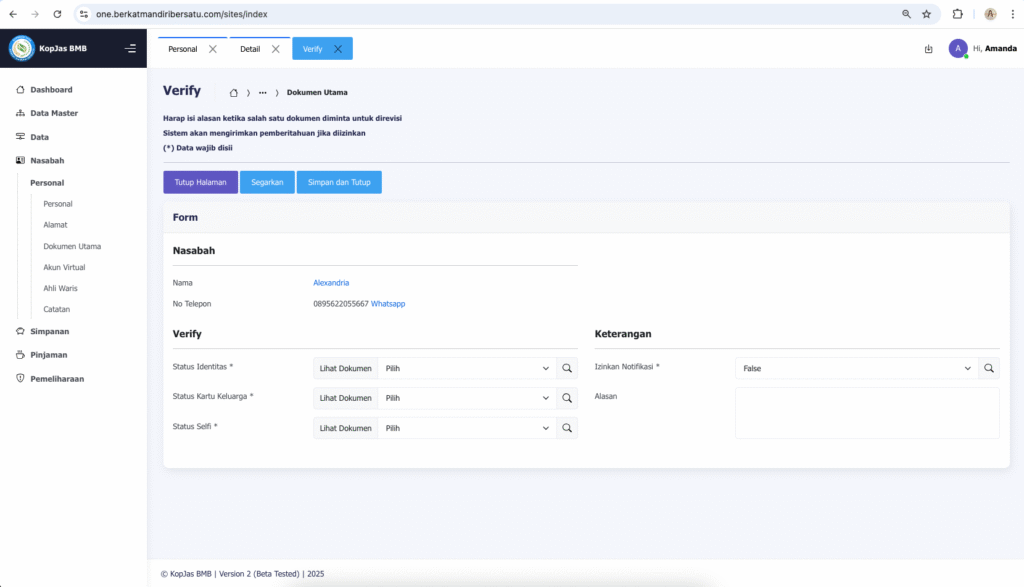Click search icon beside Izinkan Notifikasi
Screen dimensions: 1024x587
coord(988,368)
